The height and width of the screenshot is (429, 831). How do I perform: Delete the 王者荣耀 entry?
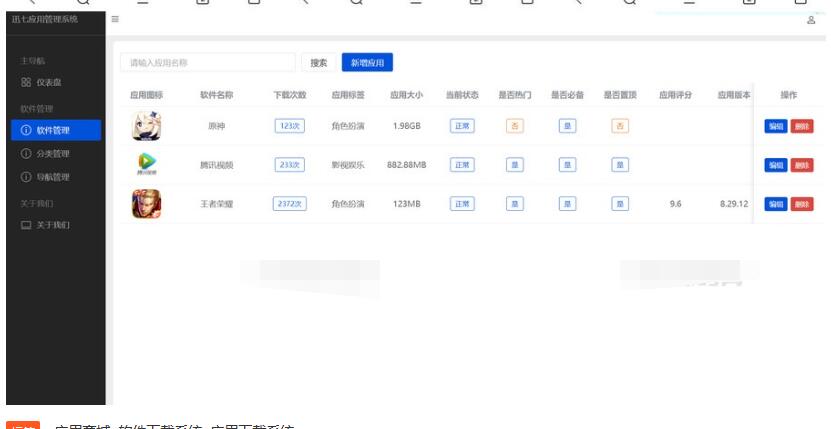coord(801,204)
